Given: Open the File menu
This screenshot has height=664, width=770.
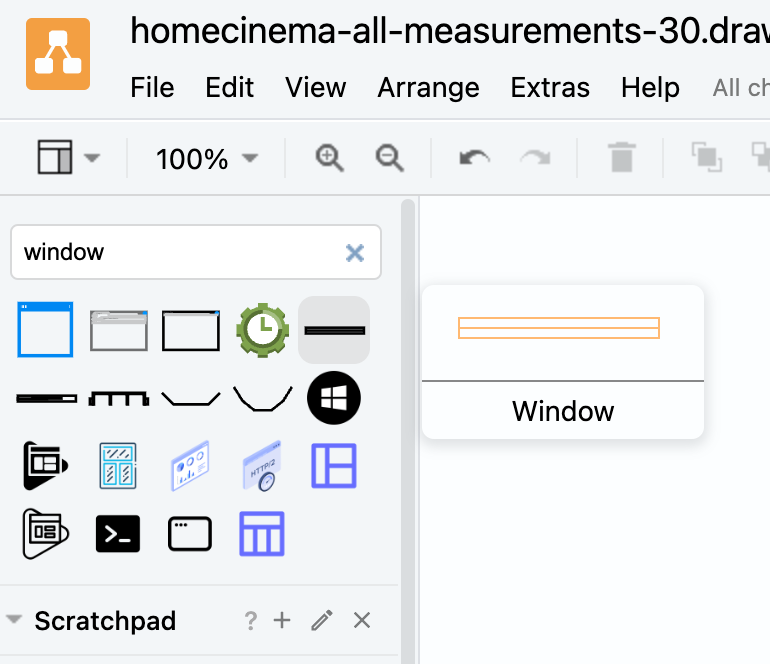Looking at the screenshot, I should pos(152,88).
